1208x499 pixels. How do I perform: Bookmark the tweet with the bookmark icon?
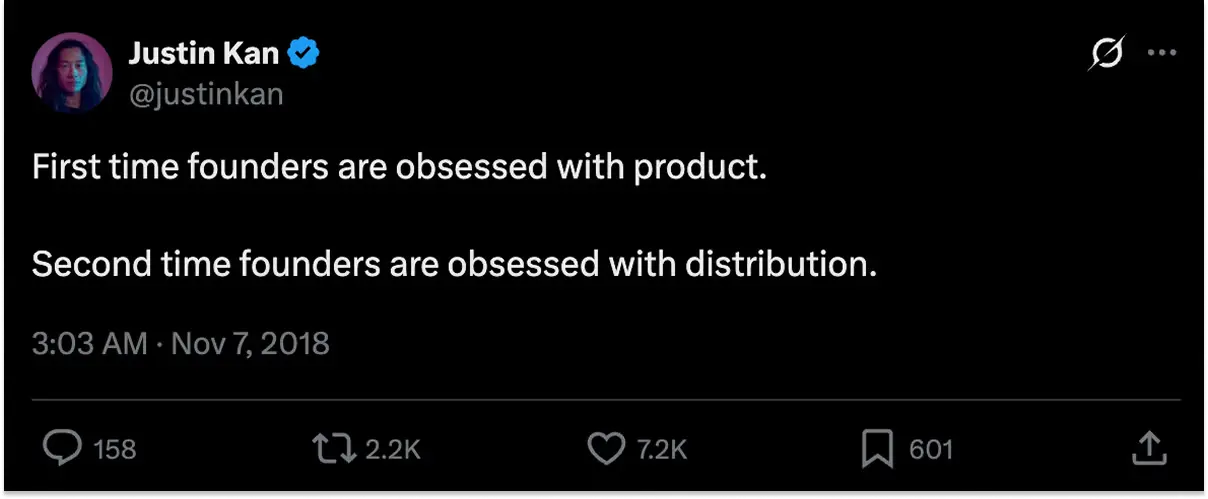tap(877, 449)
